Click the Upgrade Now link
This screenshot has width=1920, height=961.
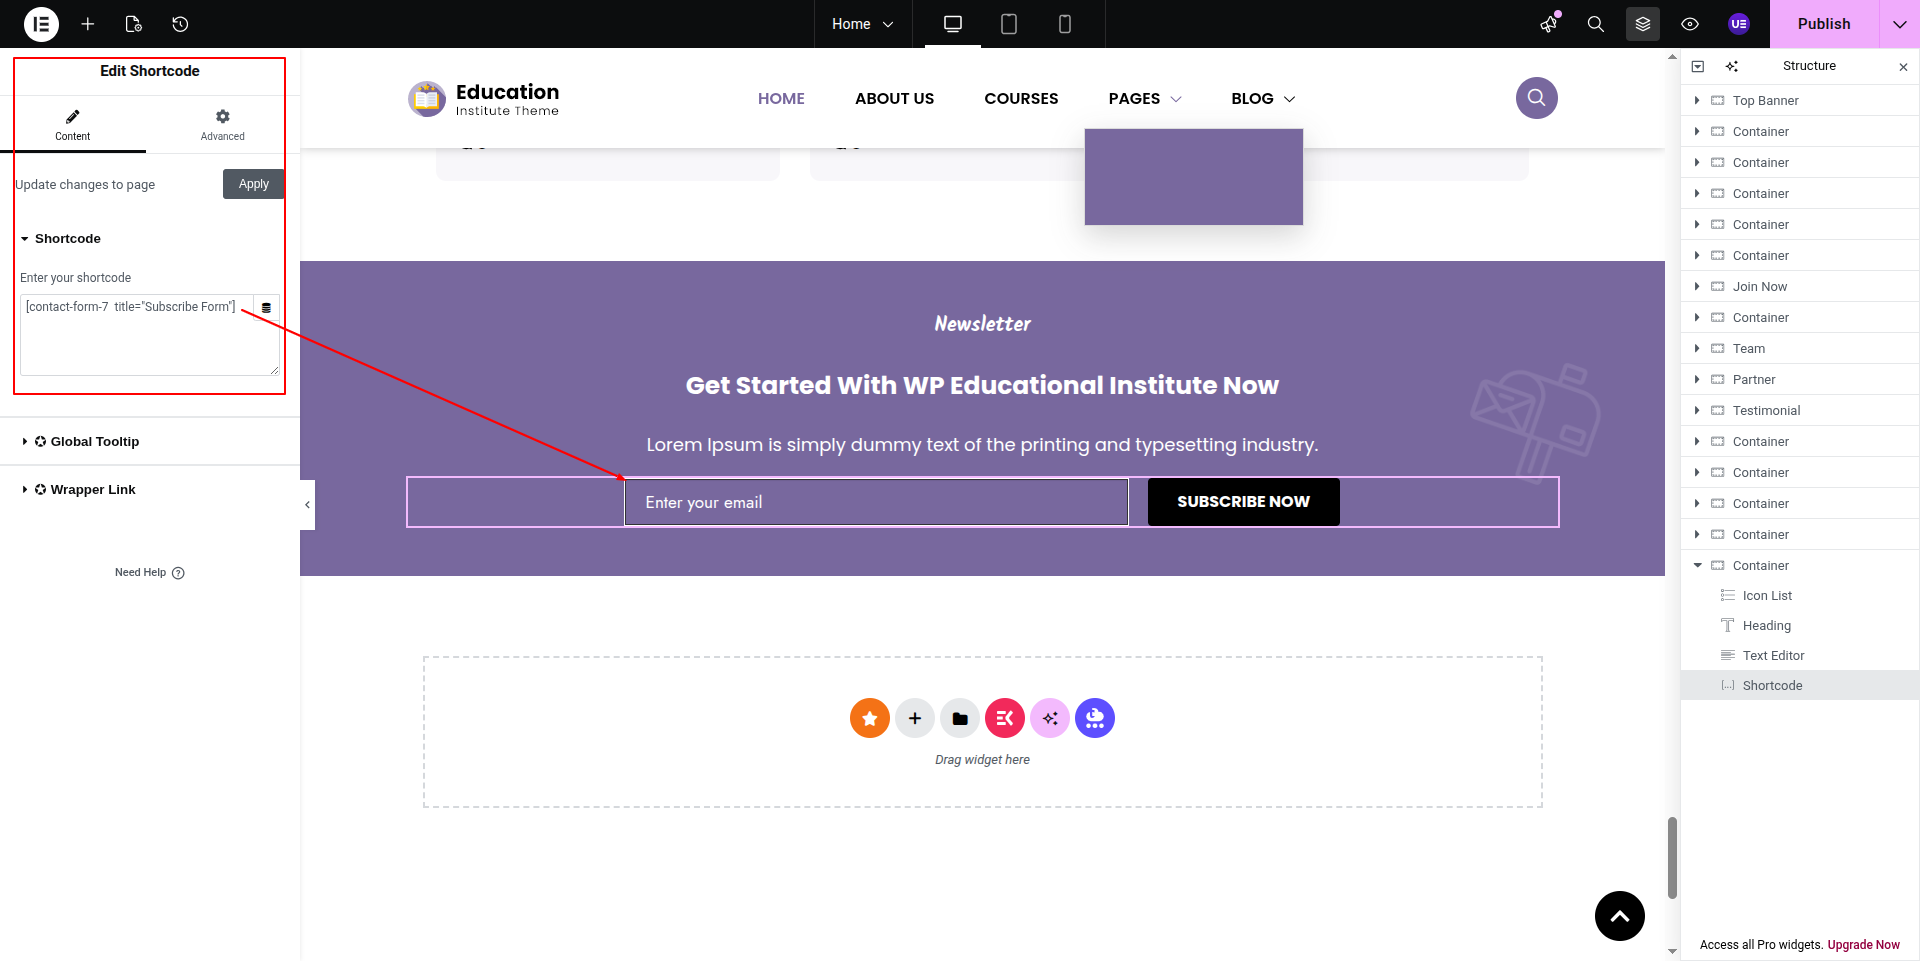[x=1863, y=945]
